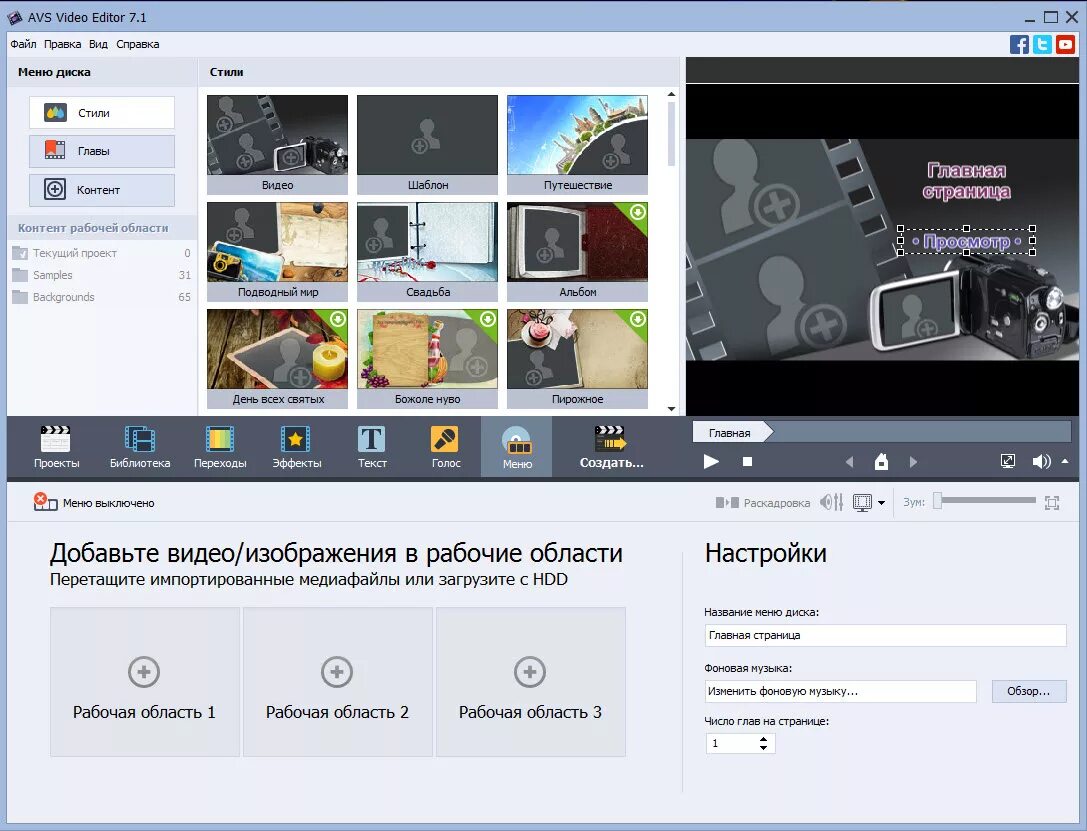The width and height of the screenshot is (1087, 831).
Task: Go to next menu page arrow
Action: [x=913, y=462]
